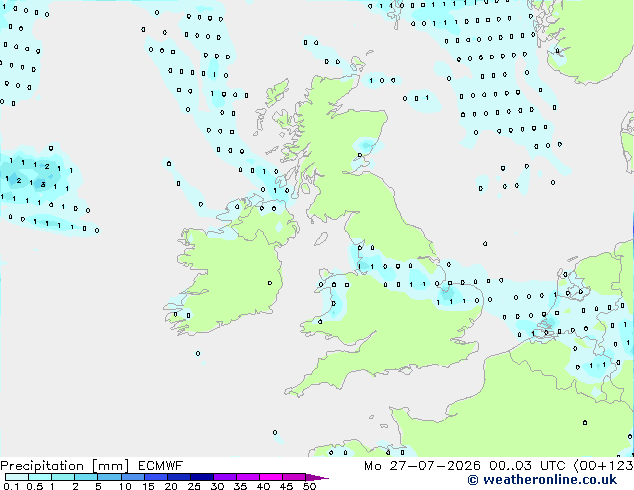Select the 5–10 mm legend swatch
This screenshot has height=490, width=634.
point(109,477)
